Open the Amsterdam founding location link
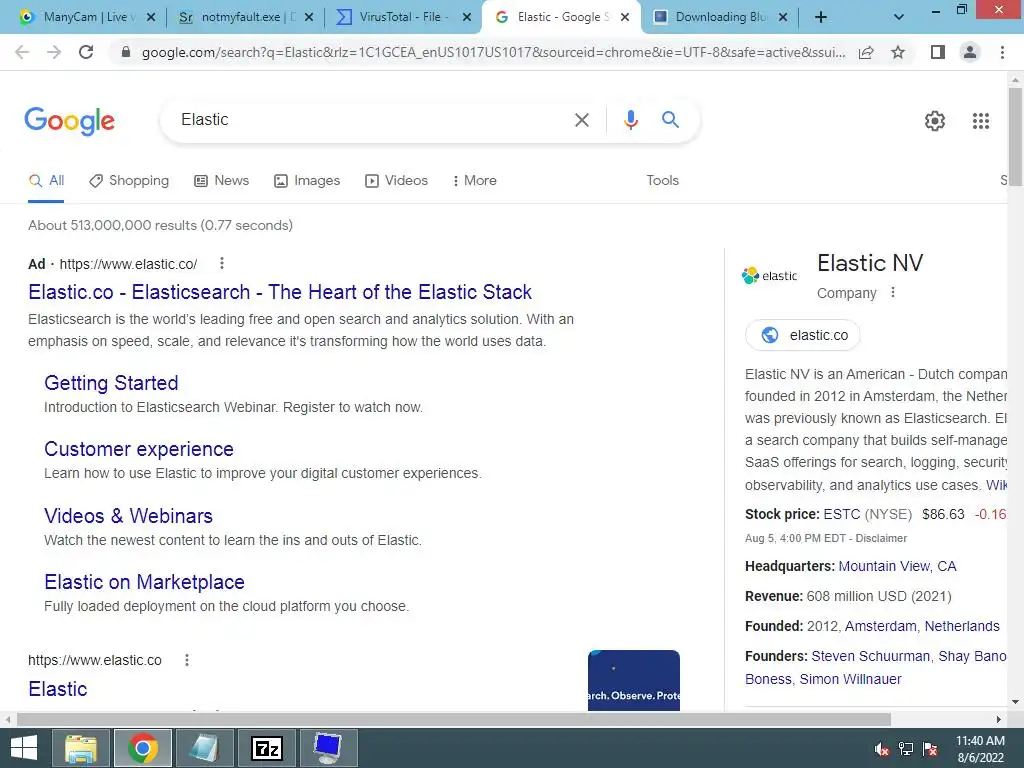The image size is (1024, 768). pyautogui.click(x=880, y=626)
